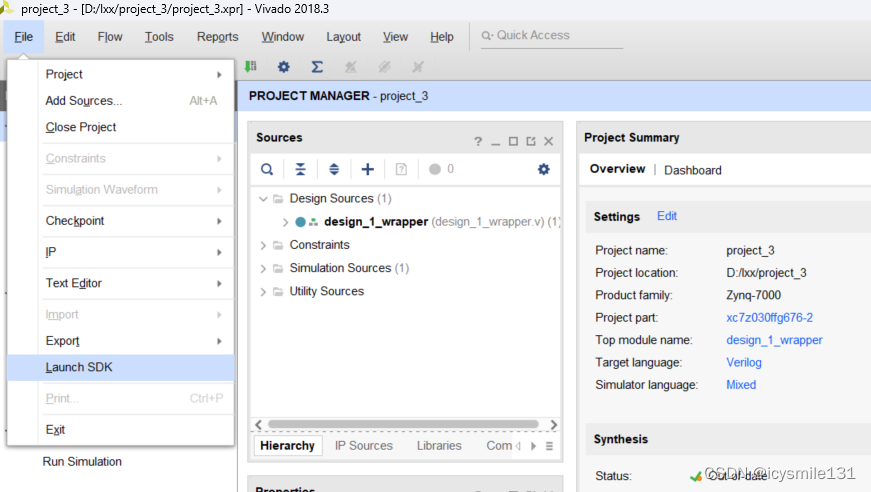Click the question-mark file info icon in Sources toolbar
Screen dimensions: 871x492
[401, 169]
